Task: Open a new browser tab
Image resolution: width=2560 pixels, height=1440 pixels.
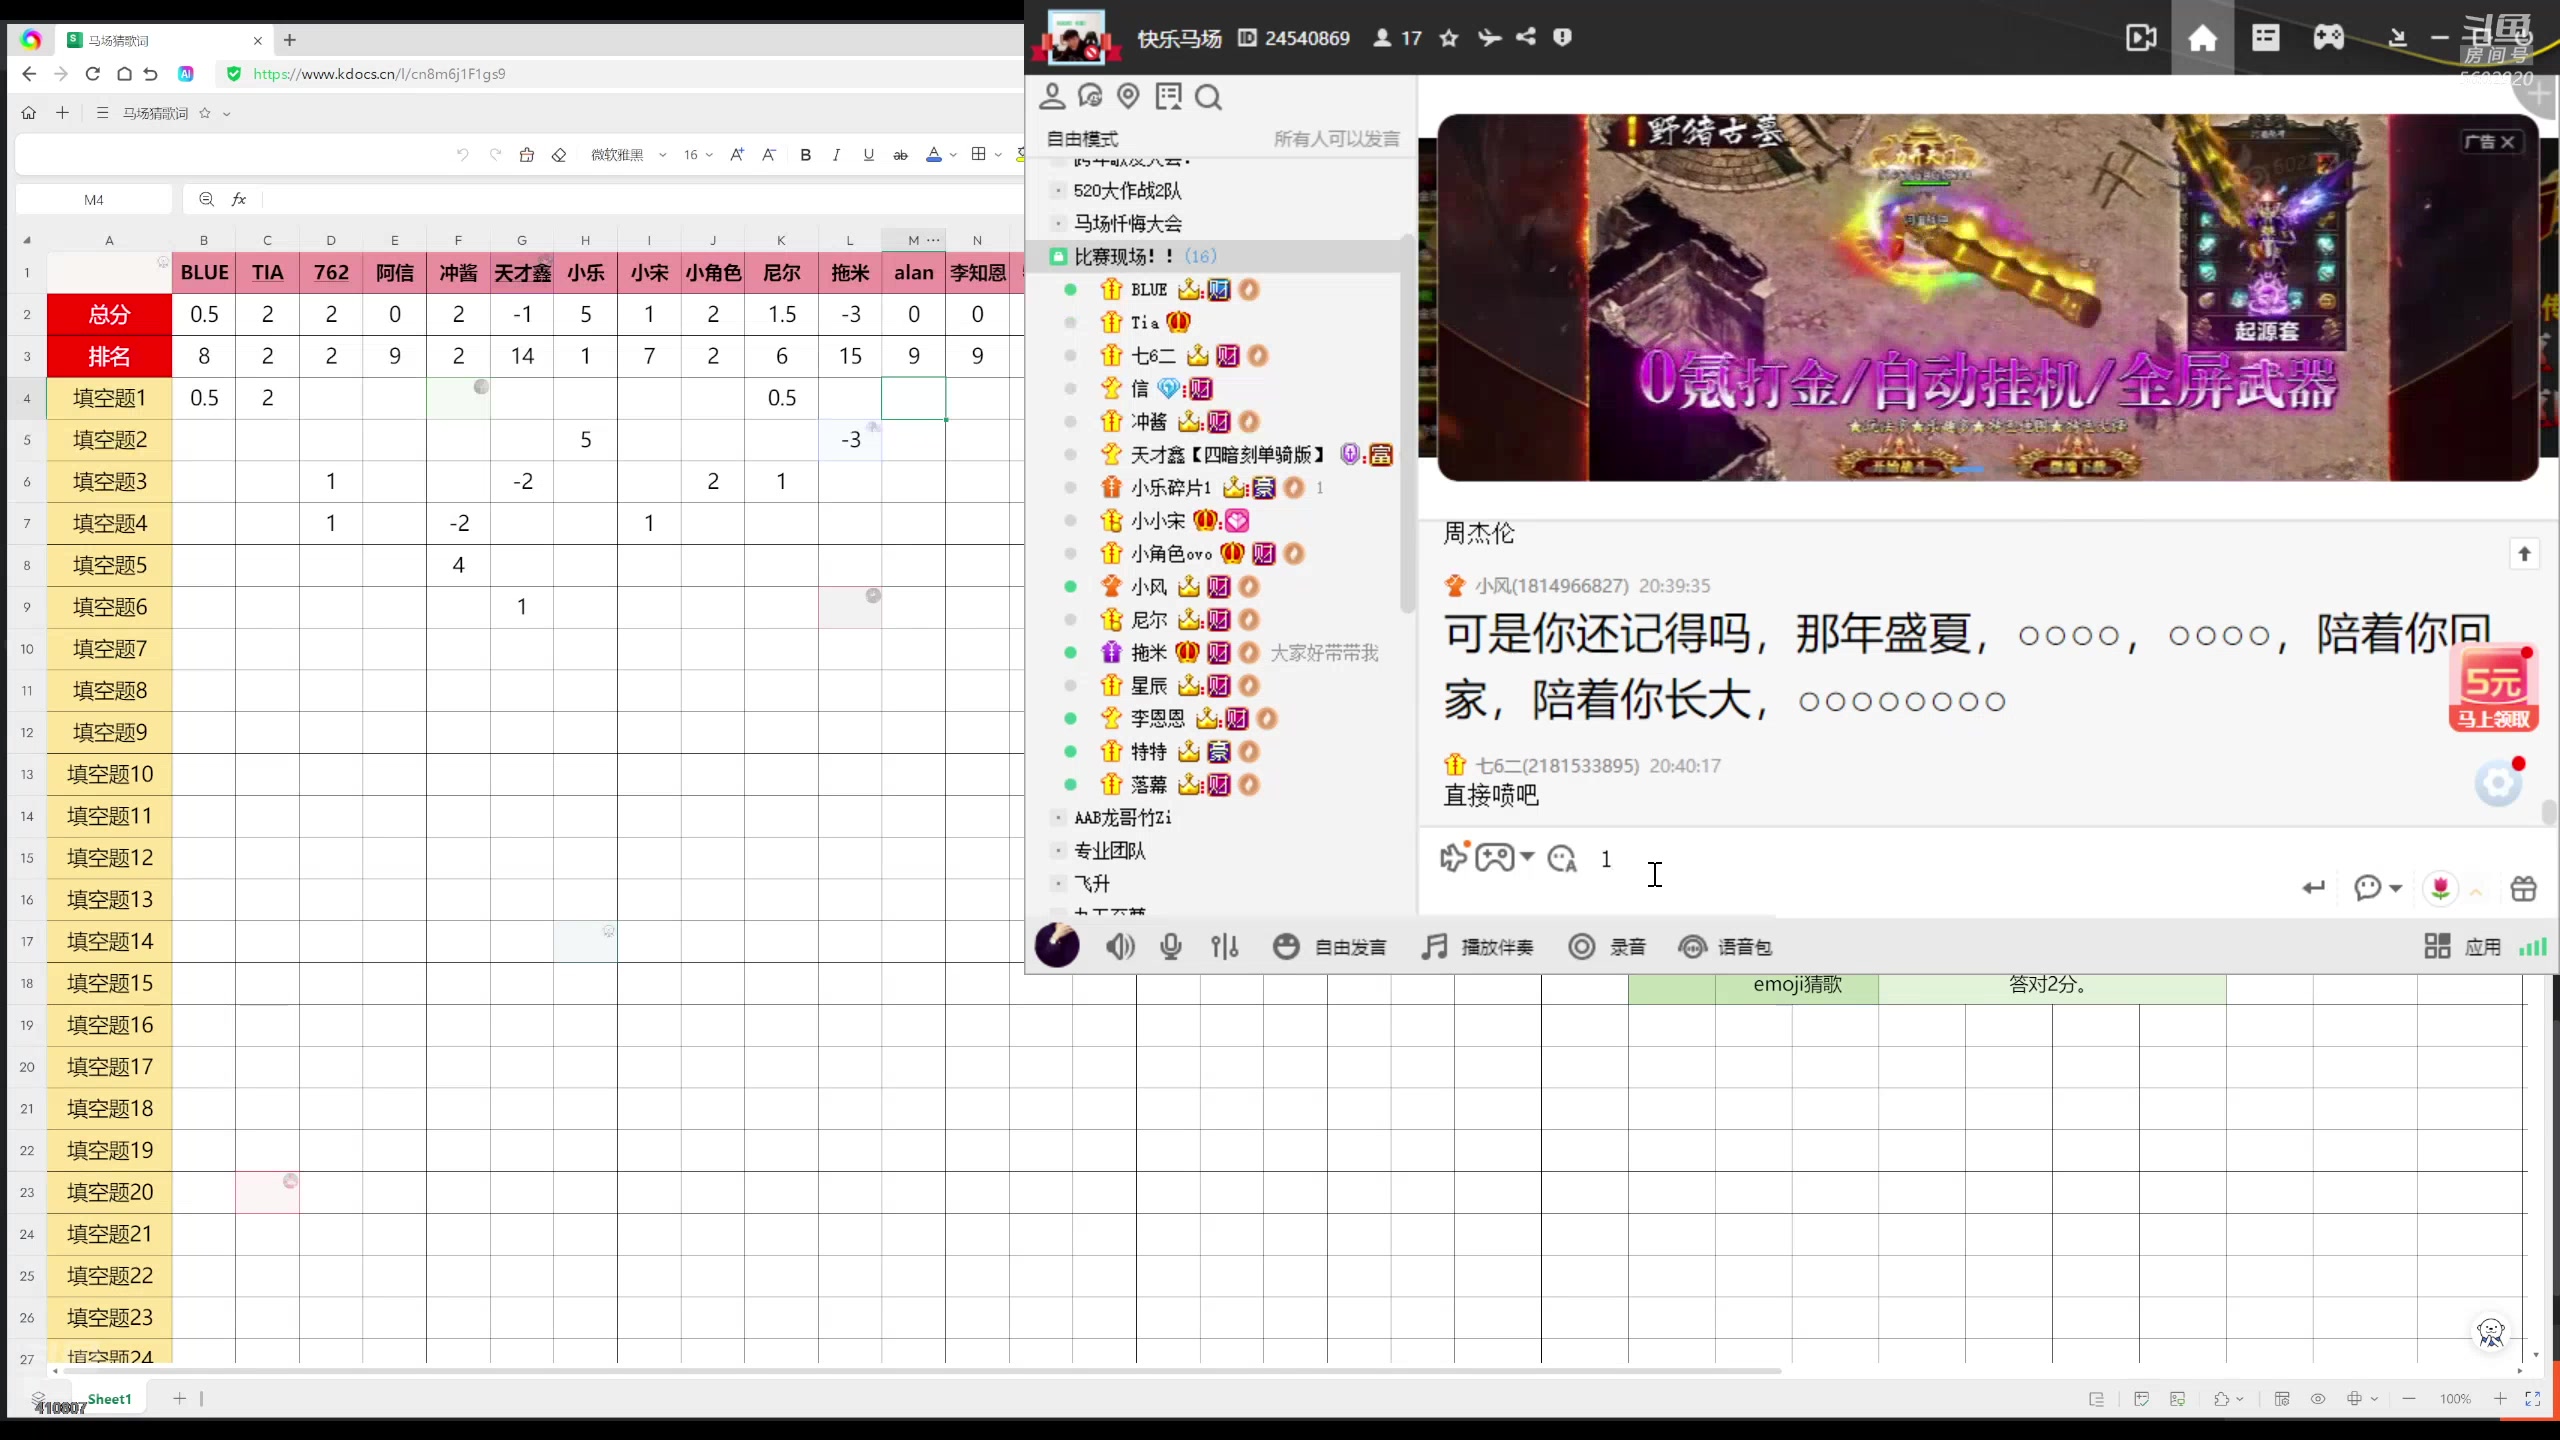Action: (290, 40)
